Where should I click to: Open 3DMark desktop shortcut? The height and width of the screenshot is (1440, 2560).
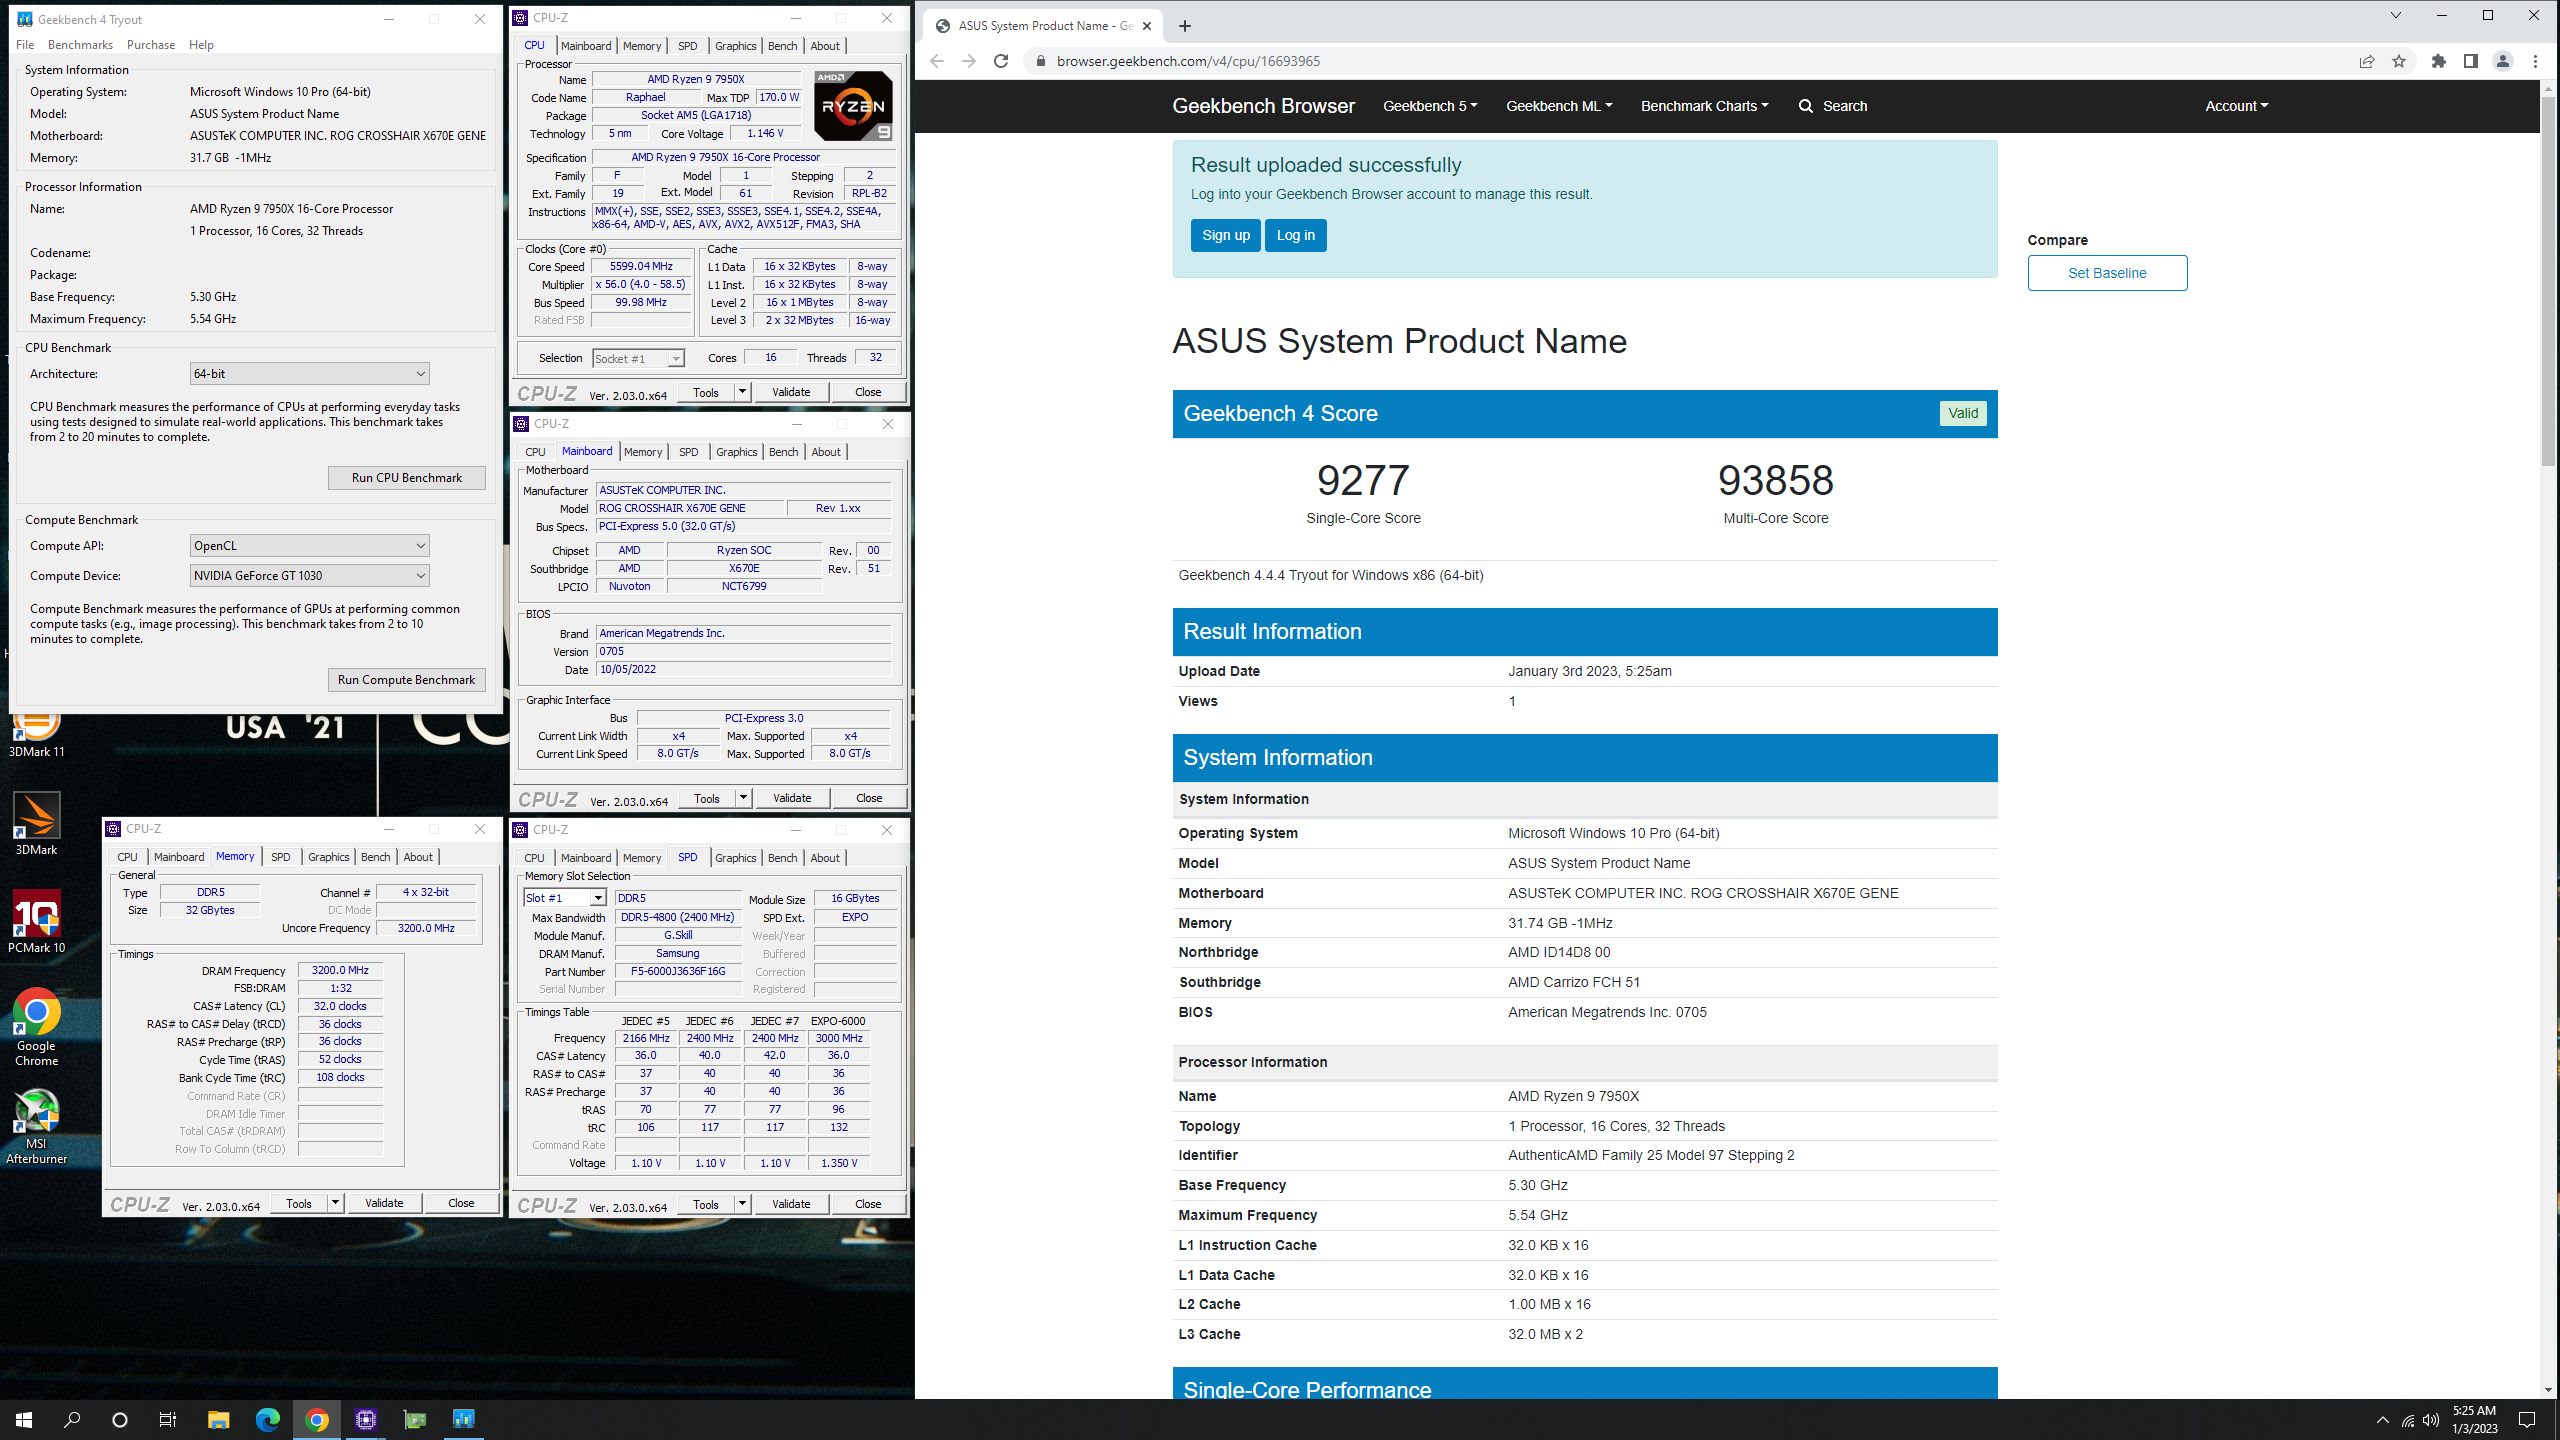[x=36, y=823]
